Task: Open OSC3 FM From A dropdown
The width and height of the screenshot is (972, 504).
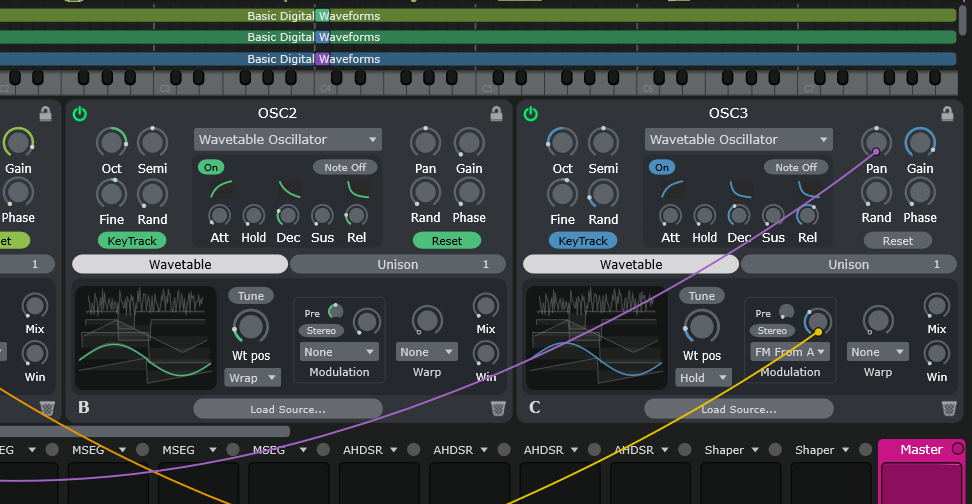Action: click(790, 351)
